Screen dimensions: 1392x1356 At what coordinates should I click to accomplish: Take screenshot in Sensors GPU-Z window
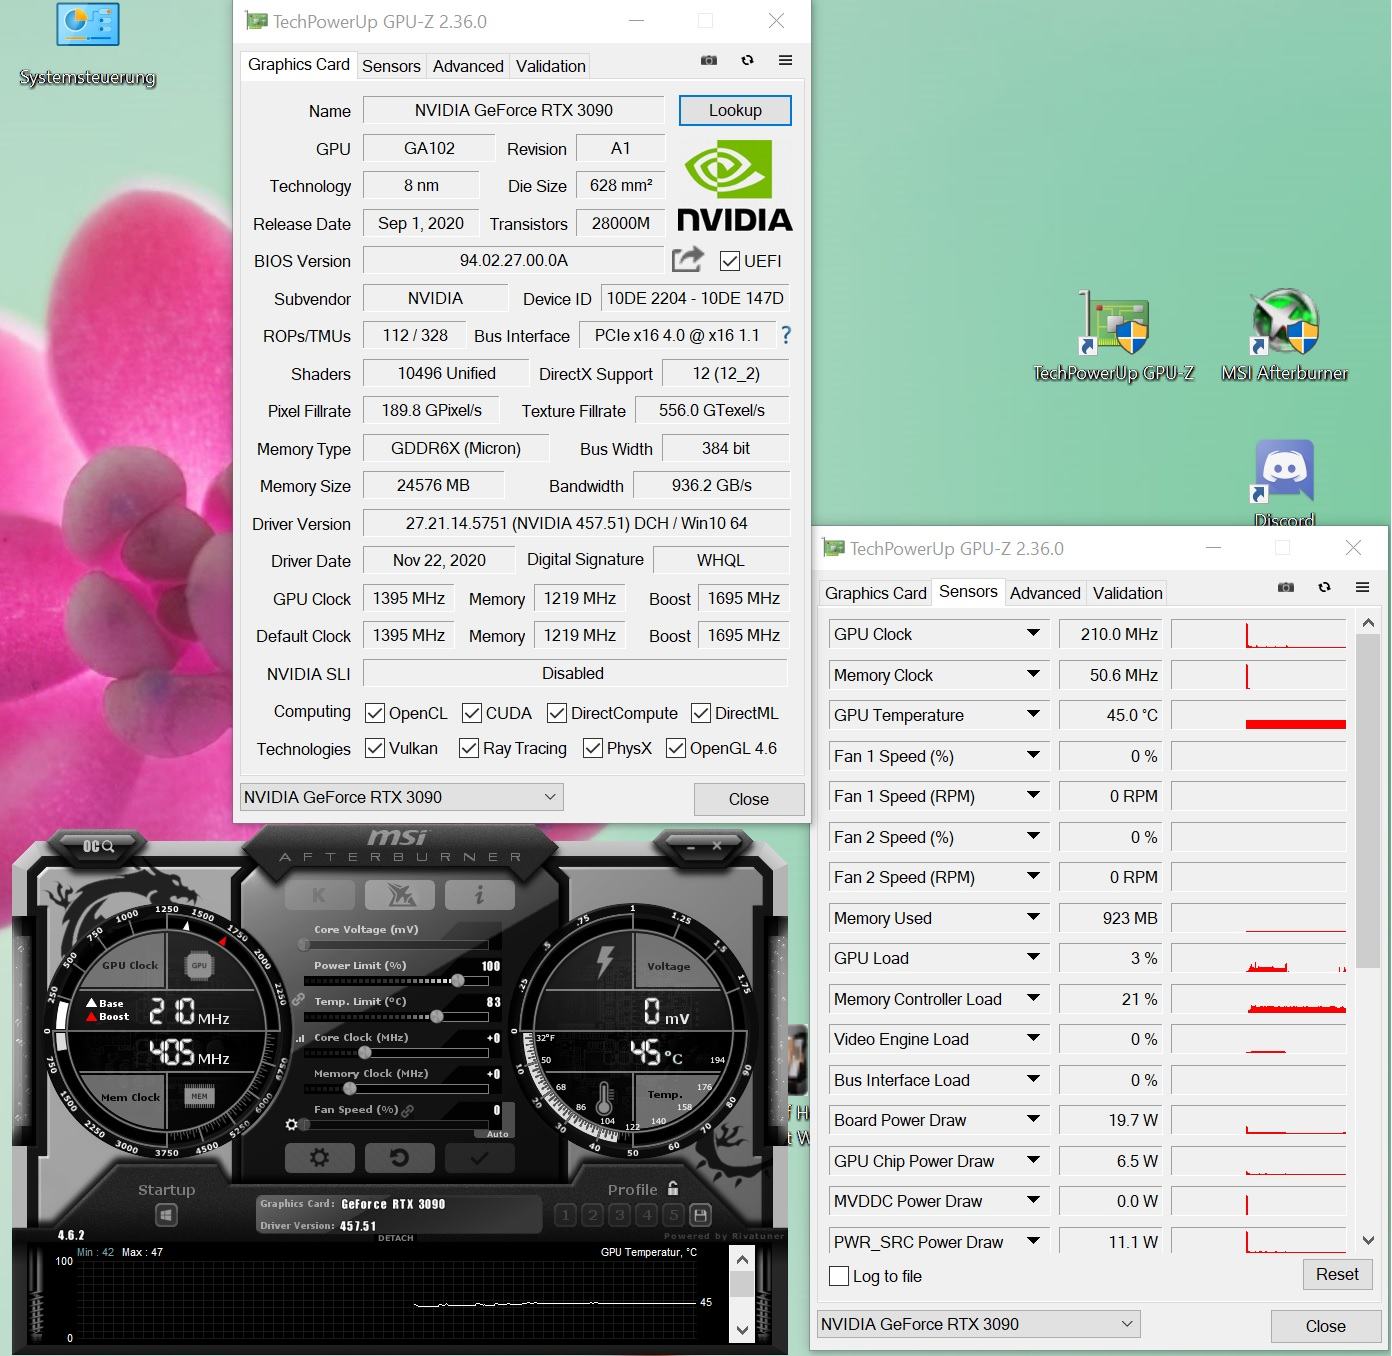click(x=1286, y=588)
